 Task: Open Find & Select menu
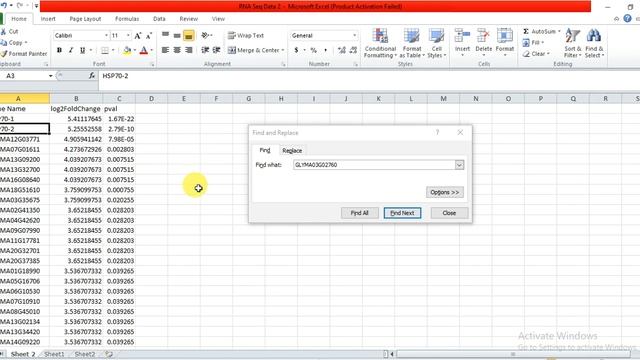click(x=594, y=43)
